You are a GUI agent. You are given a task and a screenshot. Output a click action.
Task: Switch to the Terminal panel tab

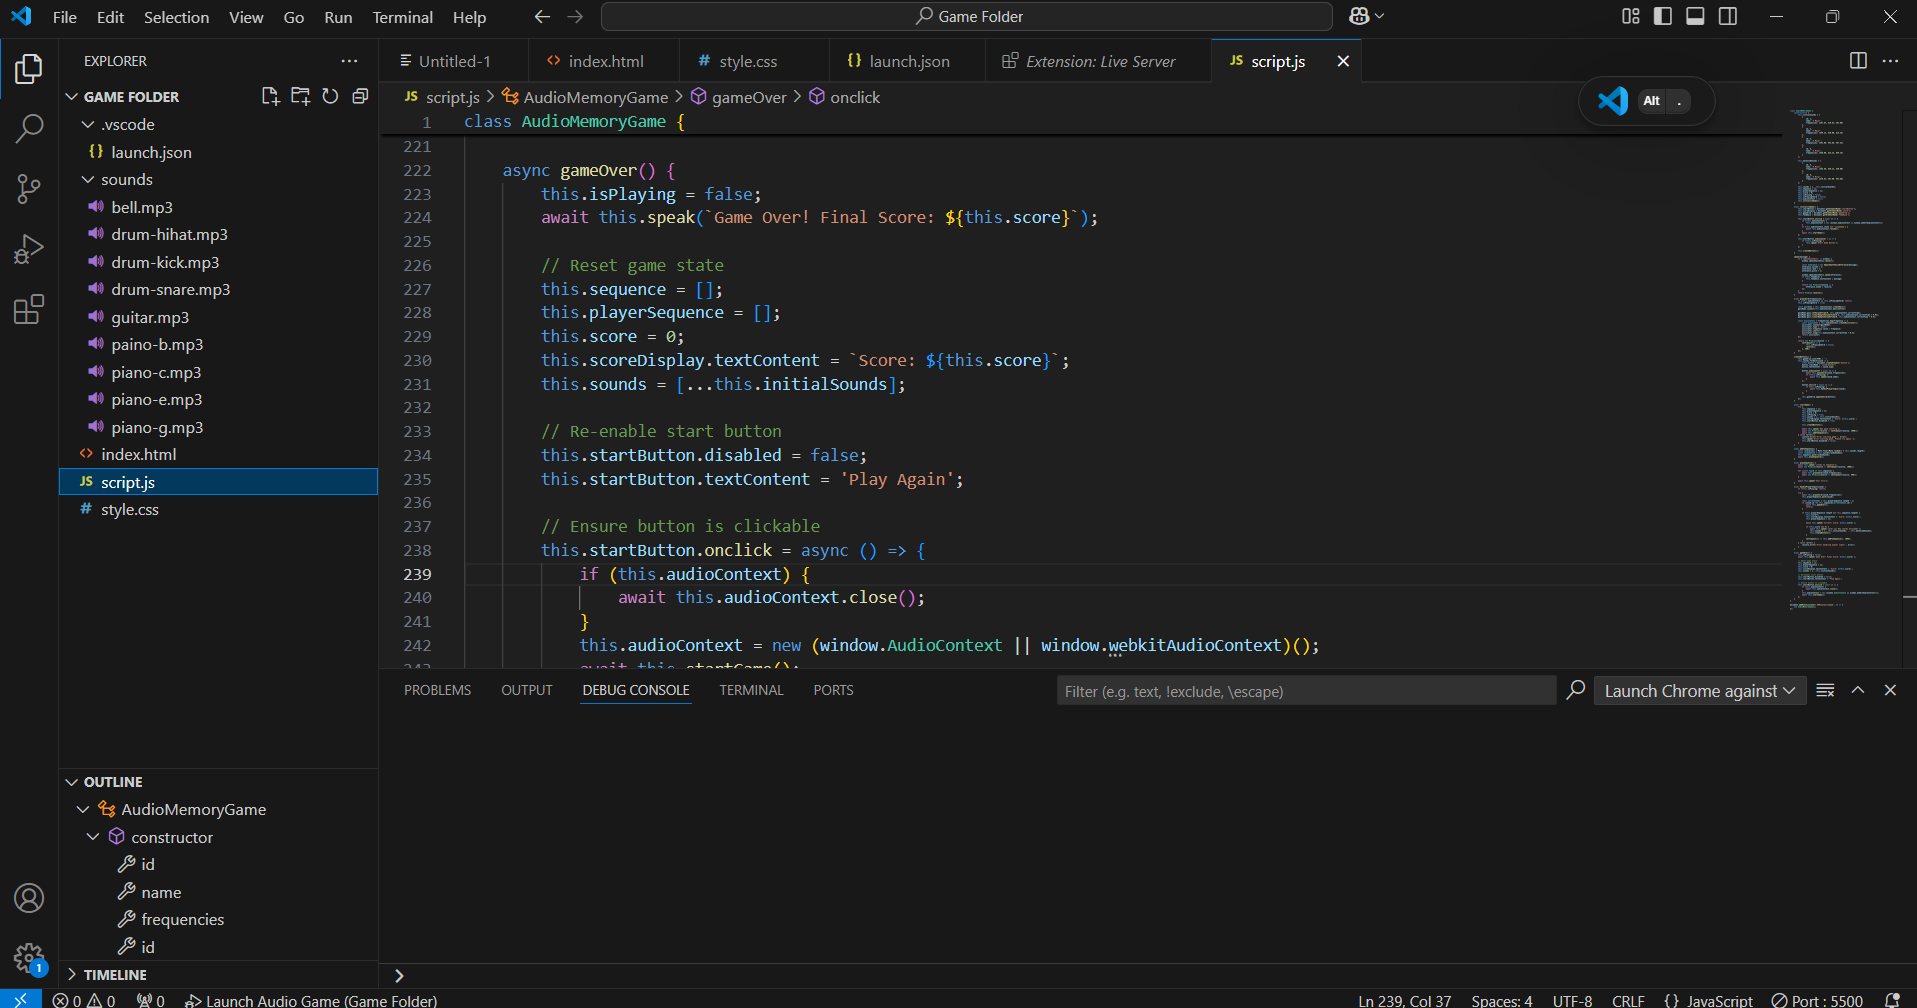pos(751,690)
